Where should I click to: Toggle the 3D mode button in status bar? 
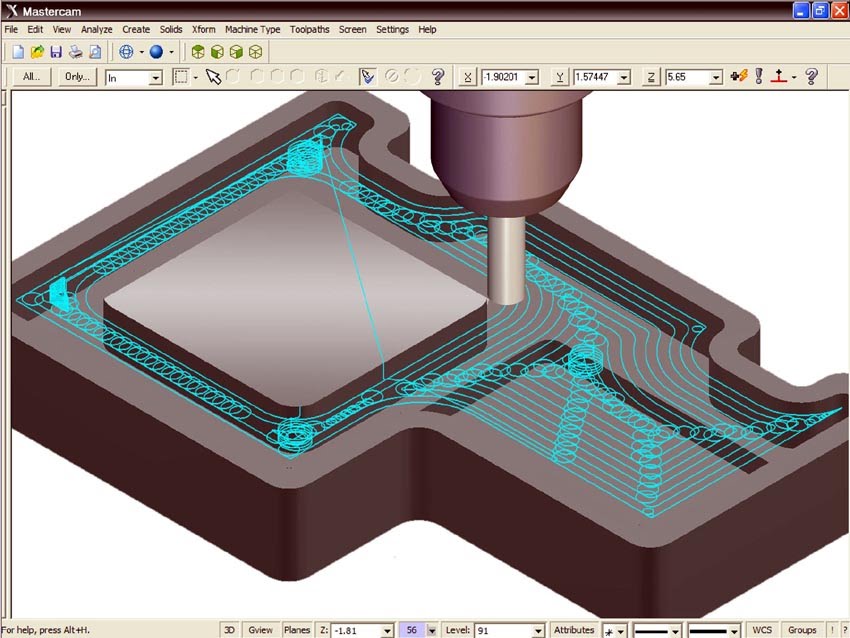(x=229, y=630)
